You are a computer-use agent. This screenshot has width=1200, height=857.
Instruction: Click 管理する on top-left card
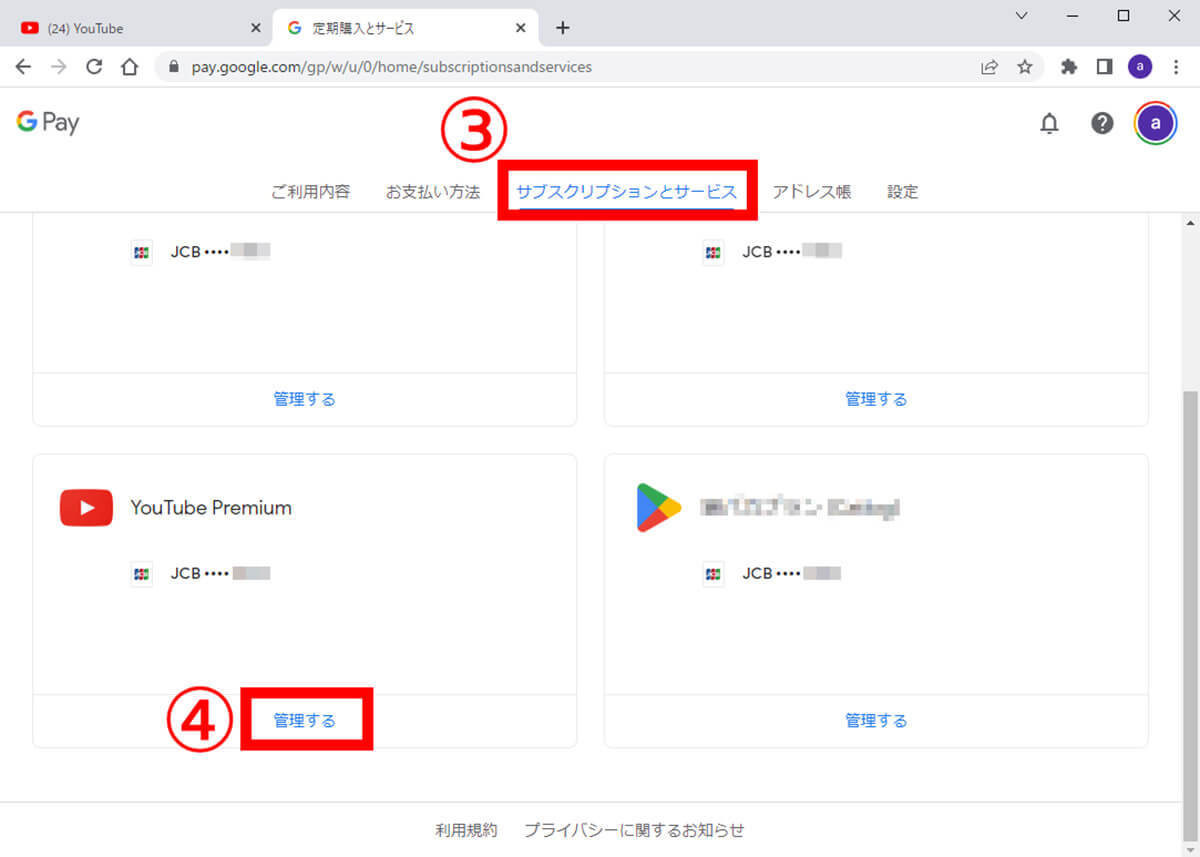coord(305,399)
